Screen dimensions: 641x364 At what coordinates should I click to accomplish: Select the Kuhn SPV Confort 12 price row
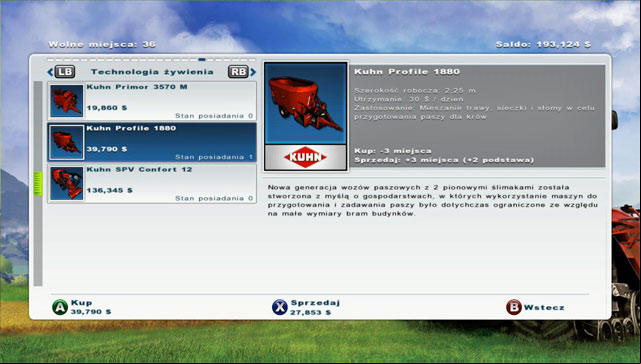point(110,191)
